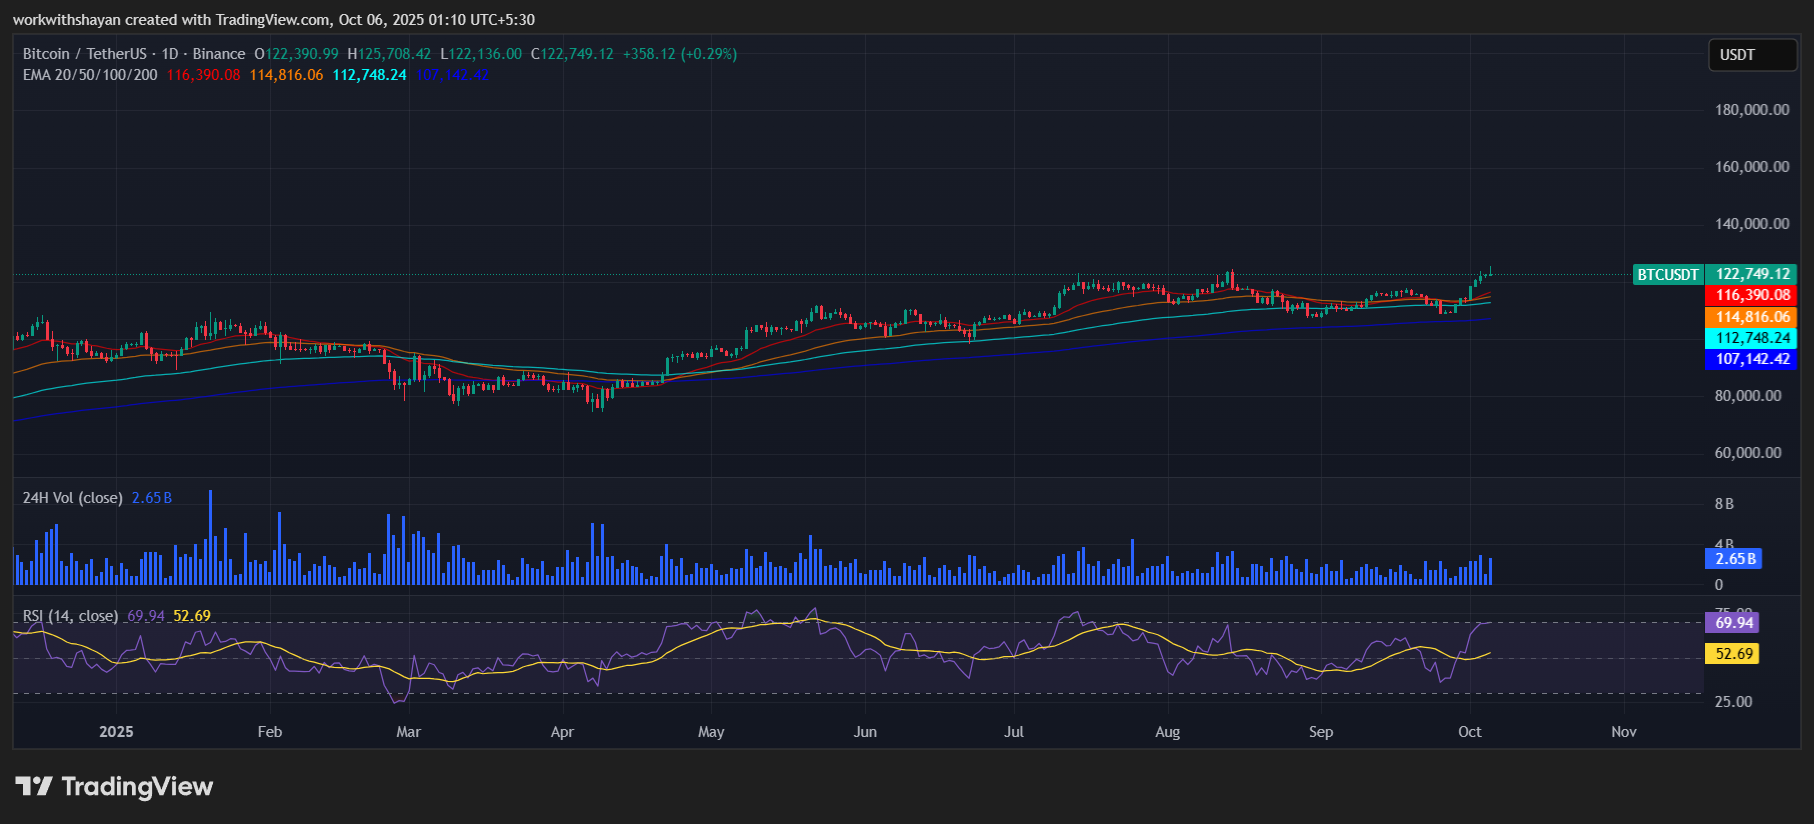Click the green BTCUSDT symbol label

[1667, 275]
